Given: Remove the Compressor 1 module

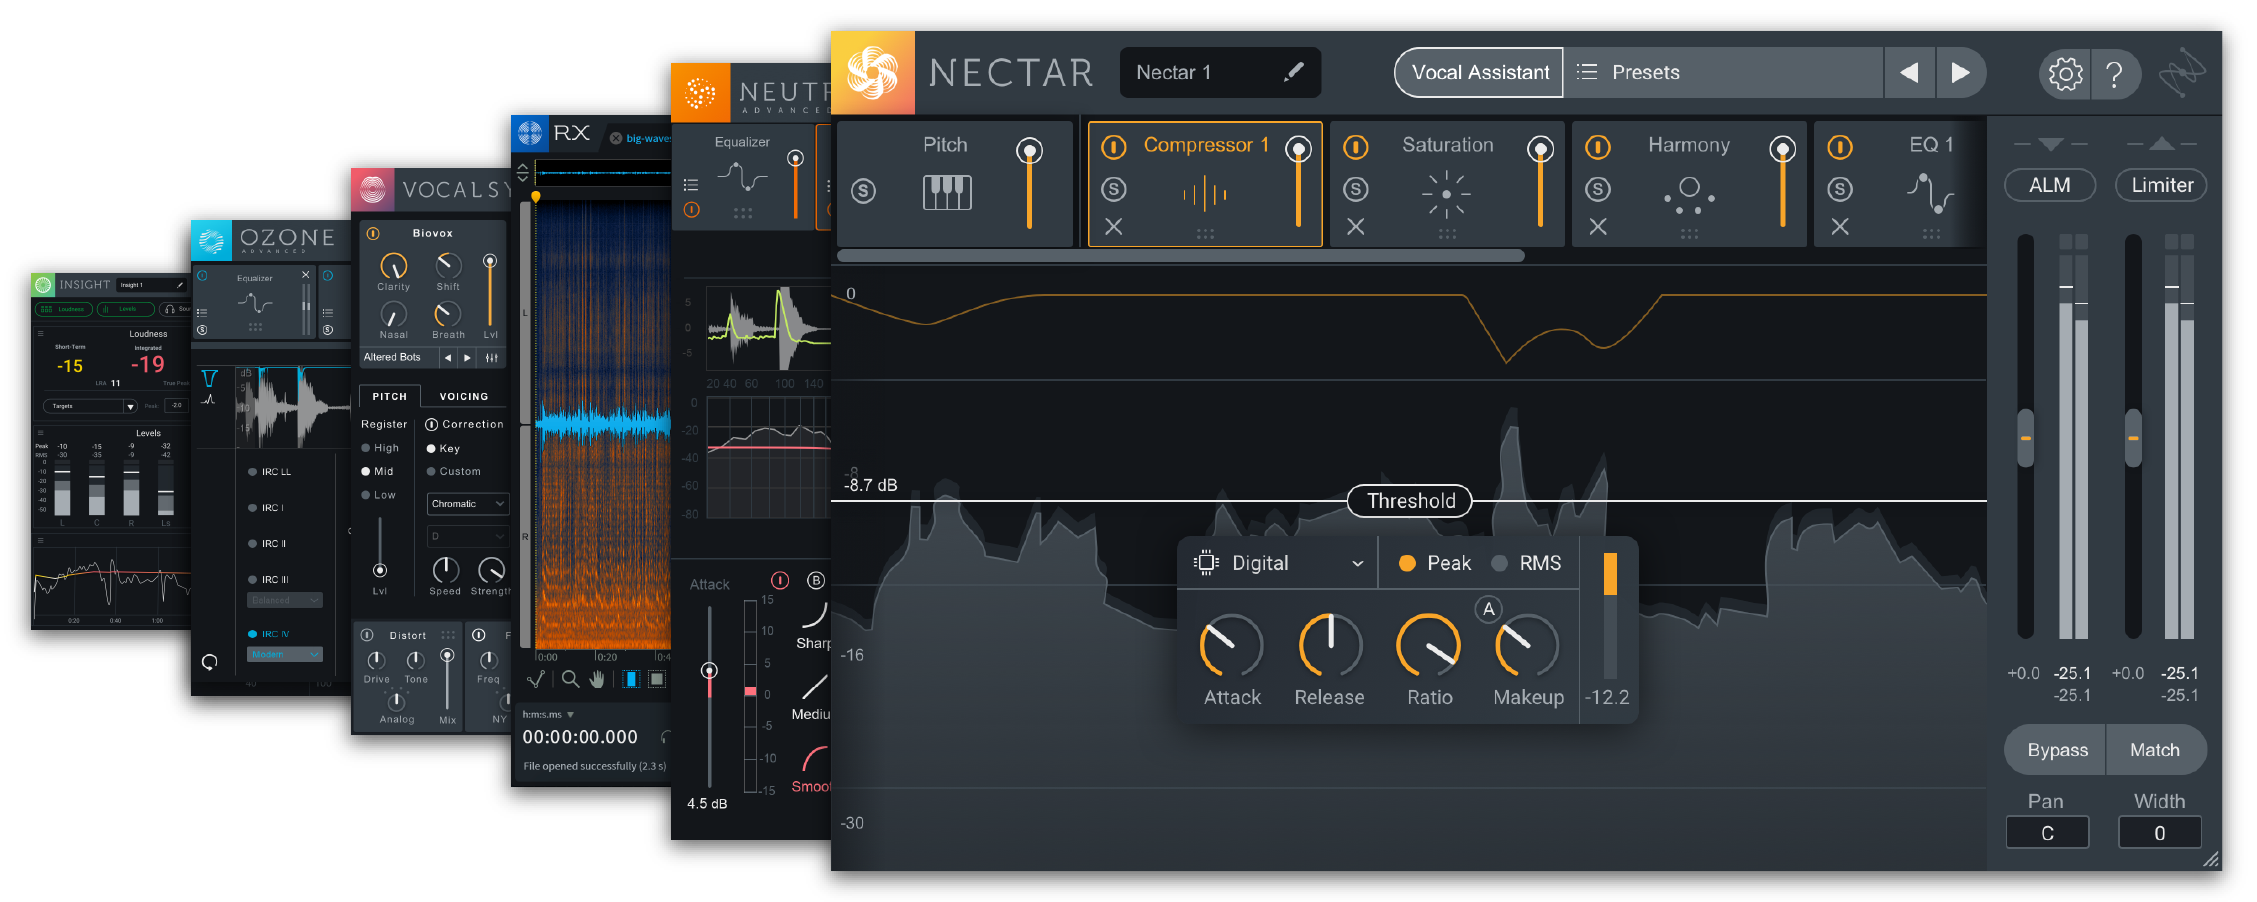Looking at the screenshot, I should coord(1114,227).
